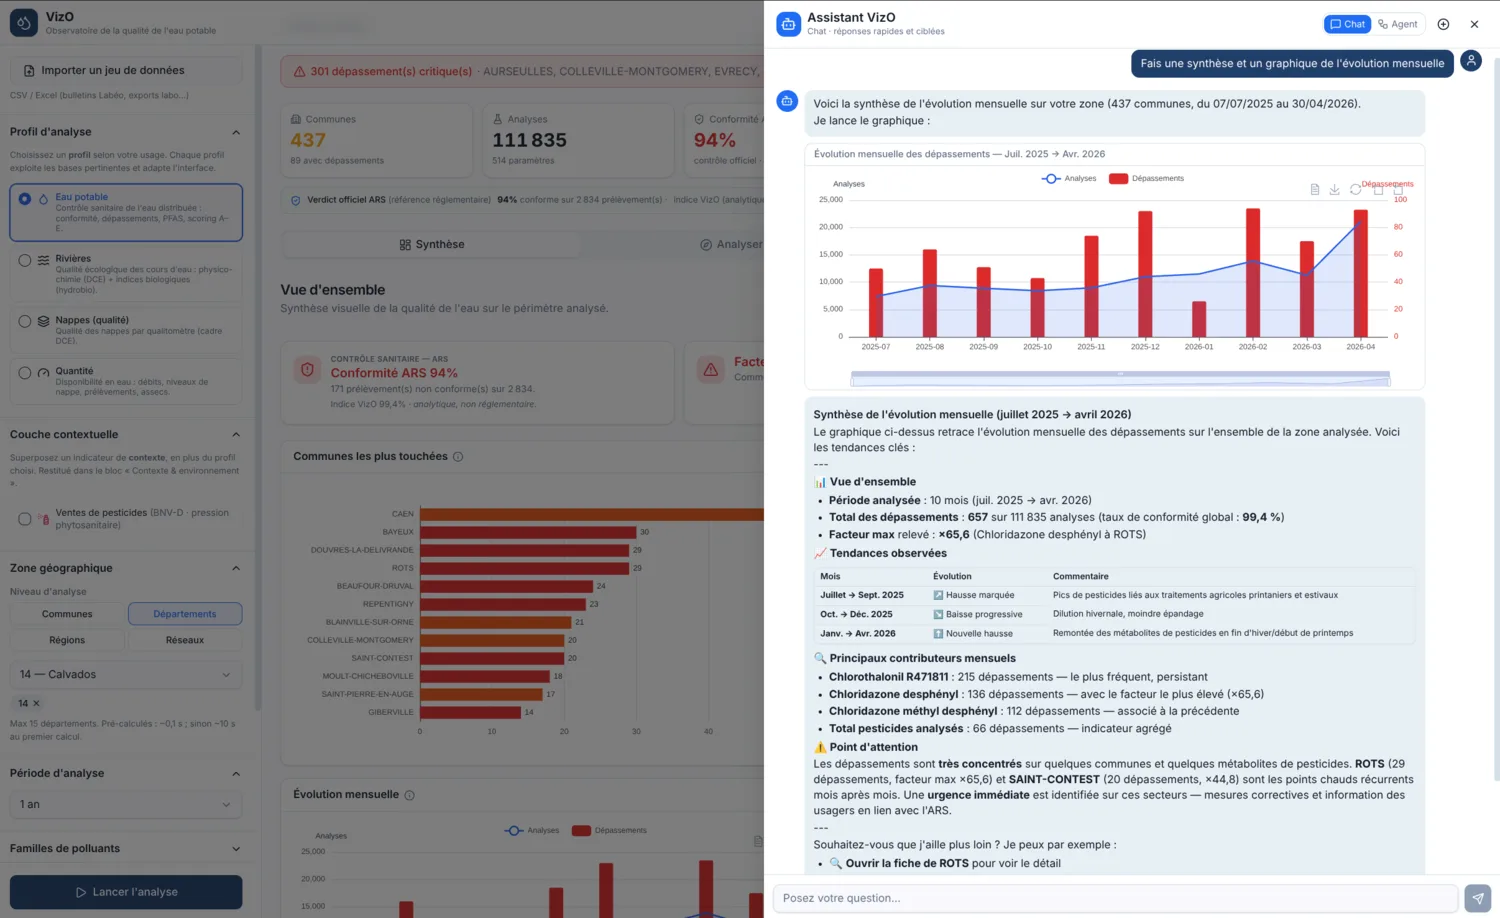The width and height of the screenshot is (1500, 918).
Task: Click the Communes building icon
Action: click(x=296, y=119)
